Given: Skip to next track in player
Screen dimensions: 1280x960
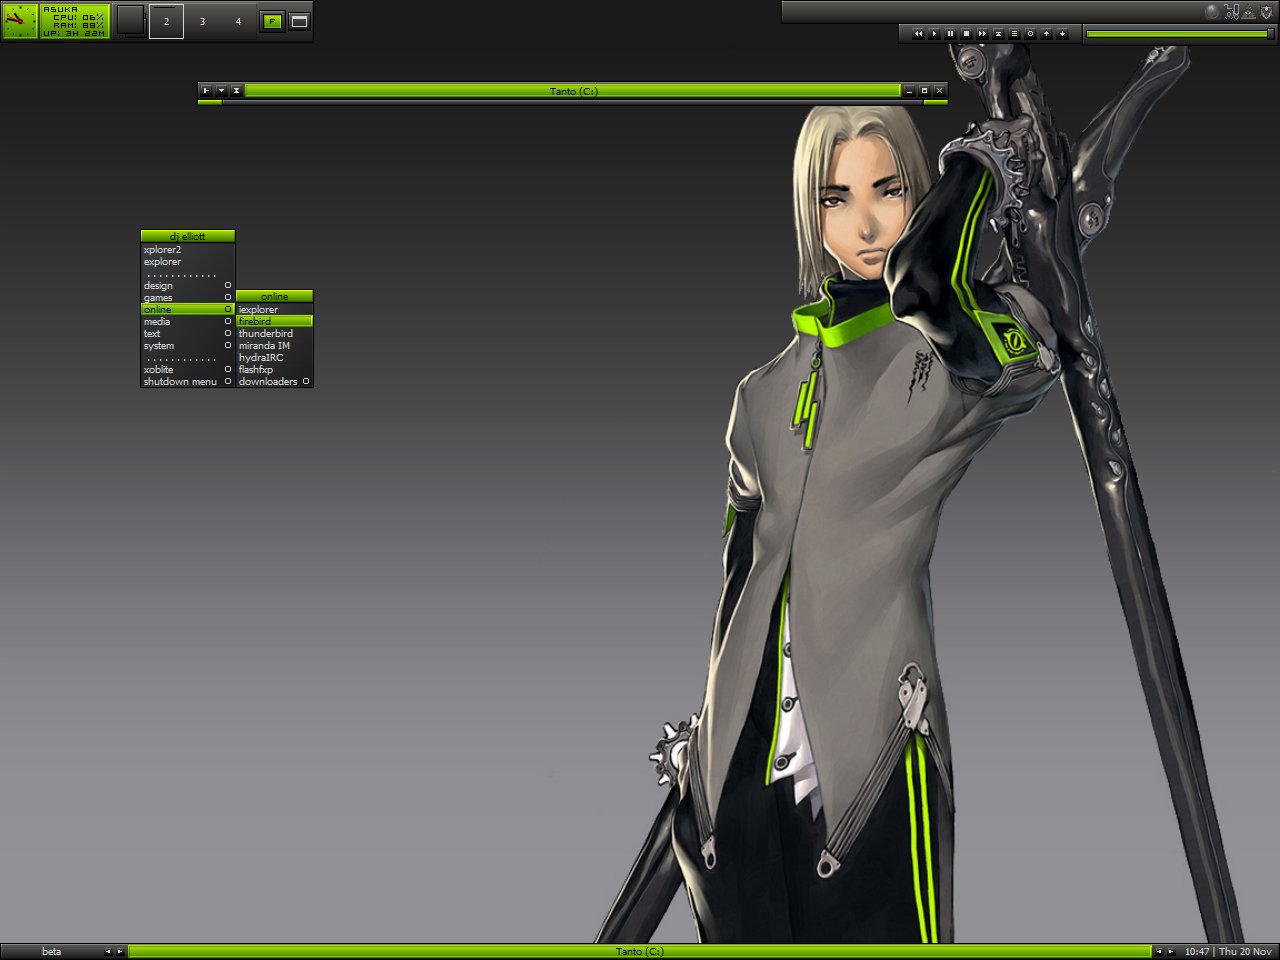Looking at the screenshot, I should pyautogui.click(x=982, y=34).
